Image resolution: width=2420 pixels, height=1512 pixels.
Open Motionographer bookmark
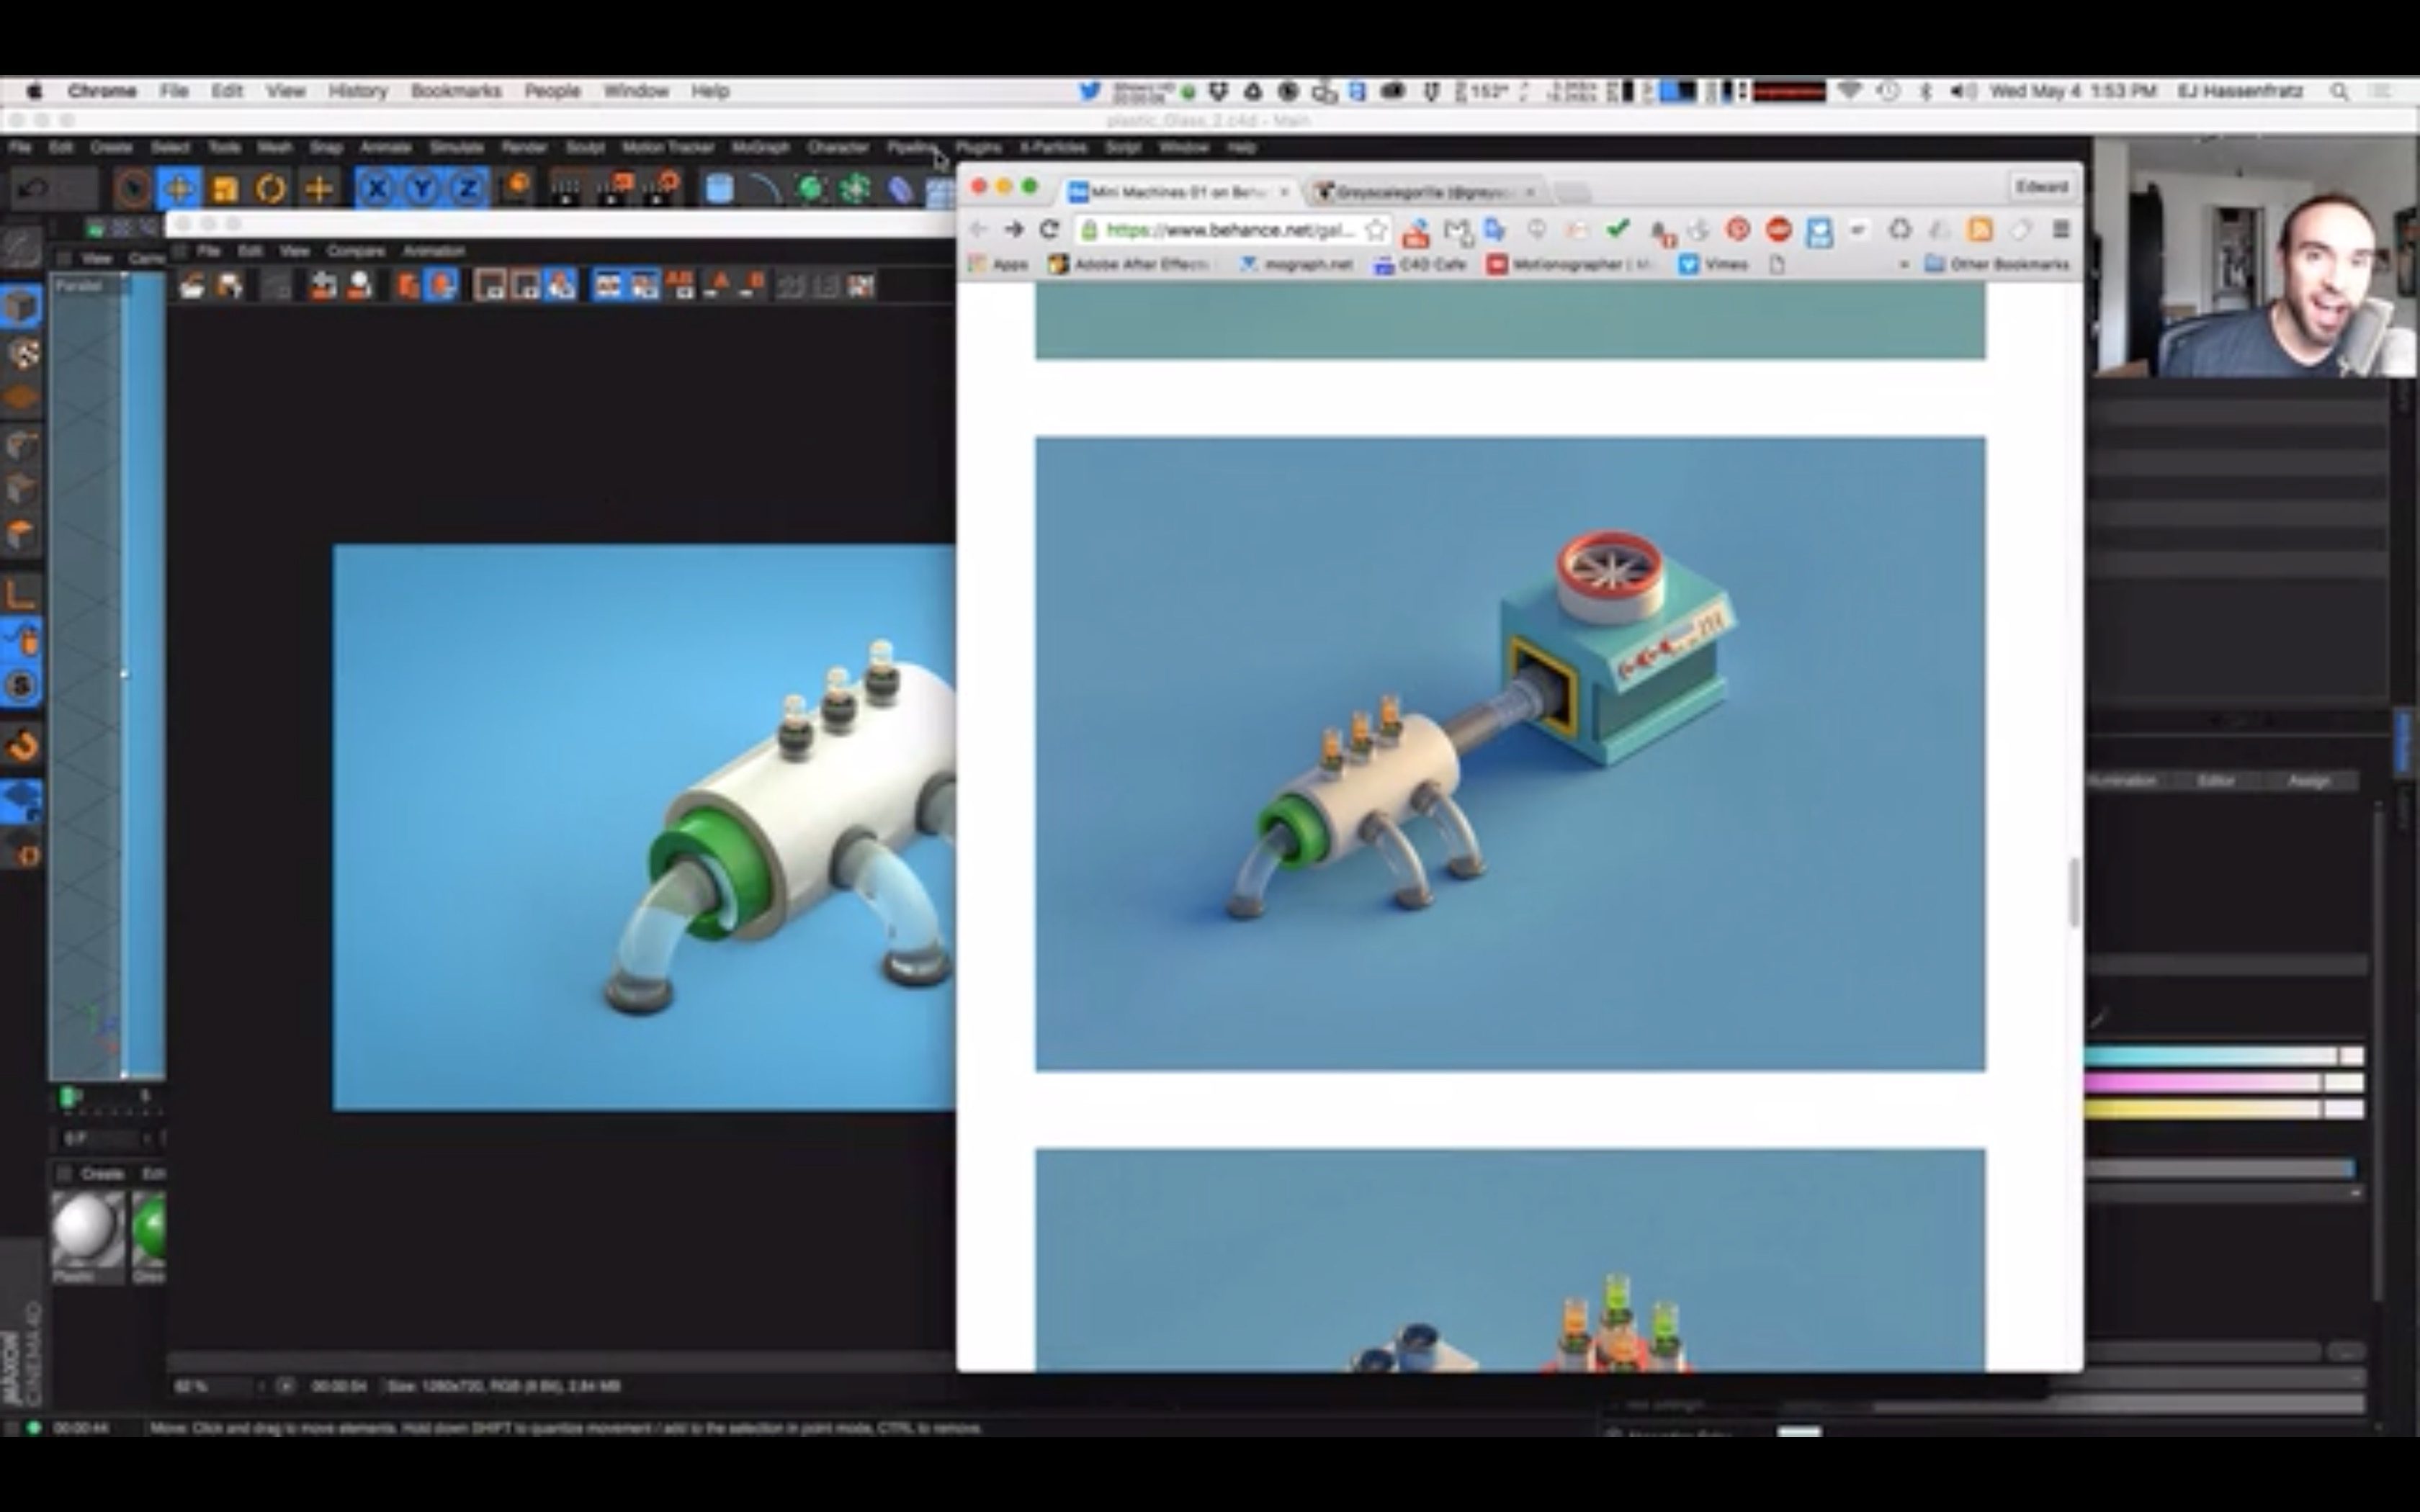[1570, 265]
